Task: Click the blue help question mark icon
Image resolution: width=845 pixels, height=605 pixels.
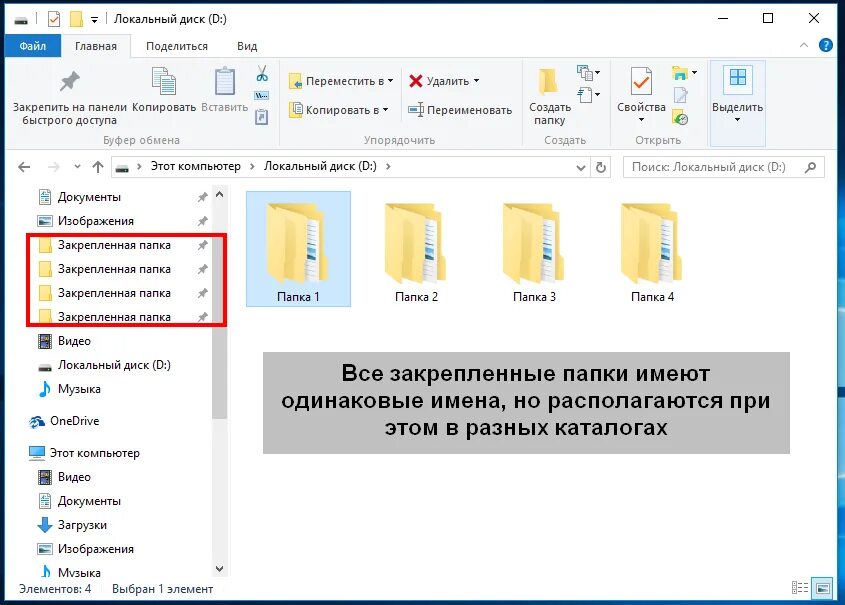Action: pyautogui.click(x=826, y=45)
